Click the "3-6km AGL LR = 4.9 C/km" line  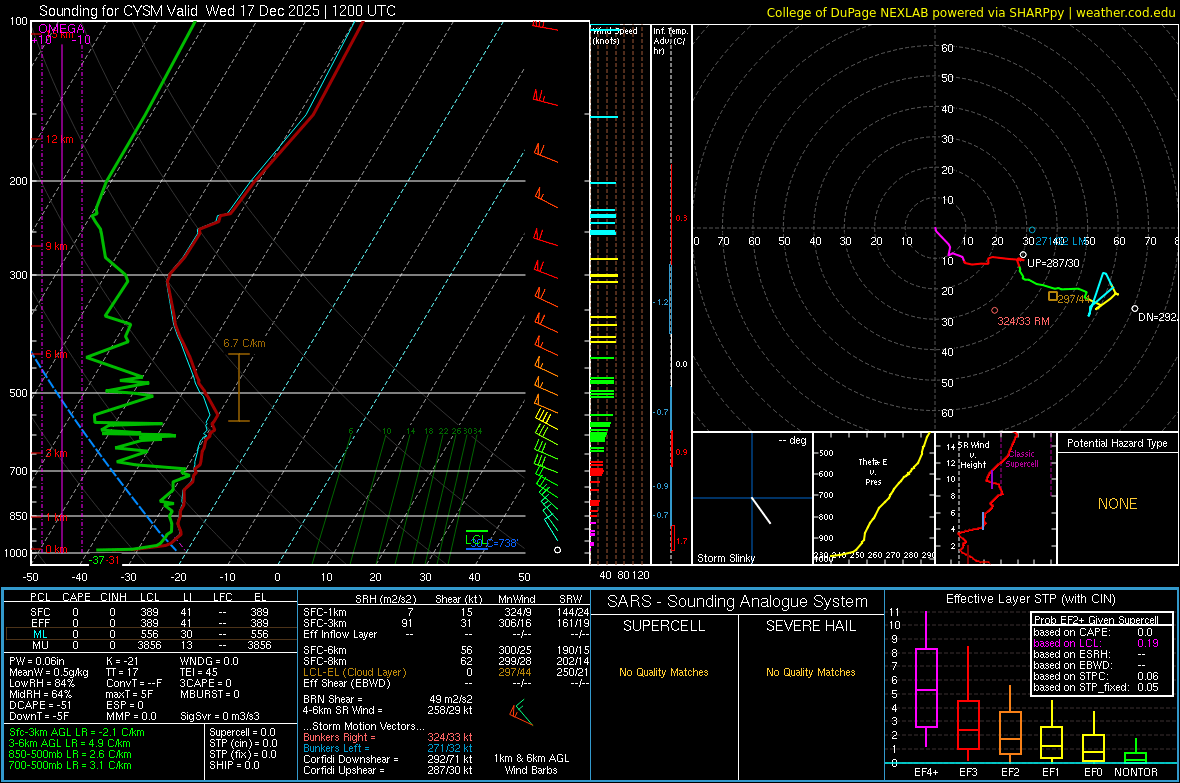coord(70,743)
